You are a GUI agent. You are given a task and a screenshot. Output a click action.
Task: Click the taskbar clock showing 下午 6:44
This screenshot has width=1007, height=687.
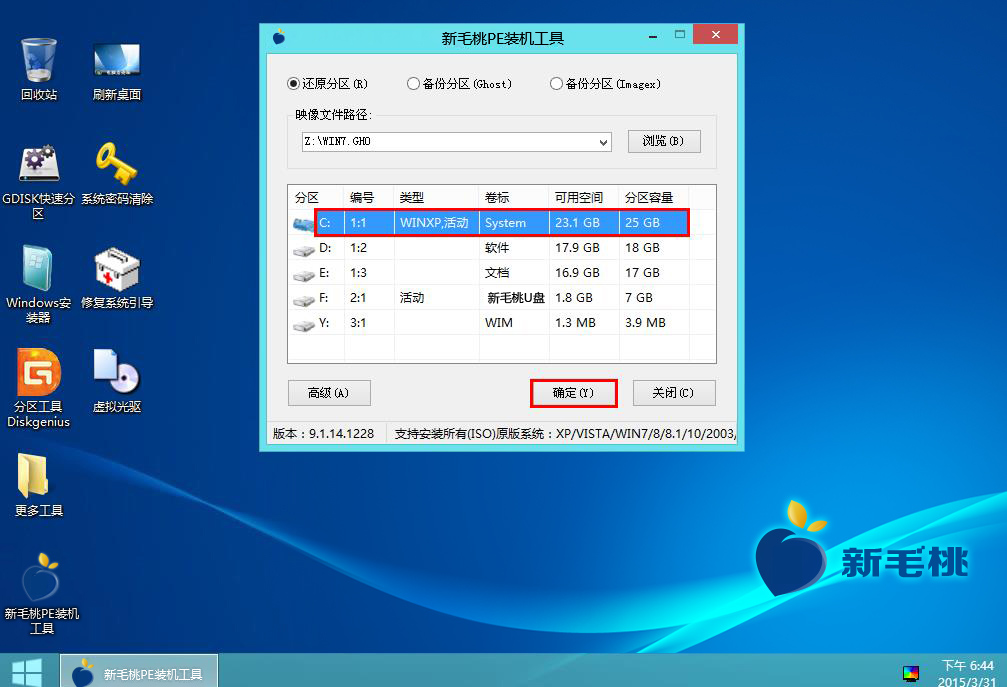pos(967,673)
